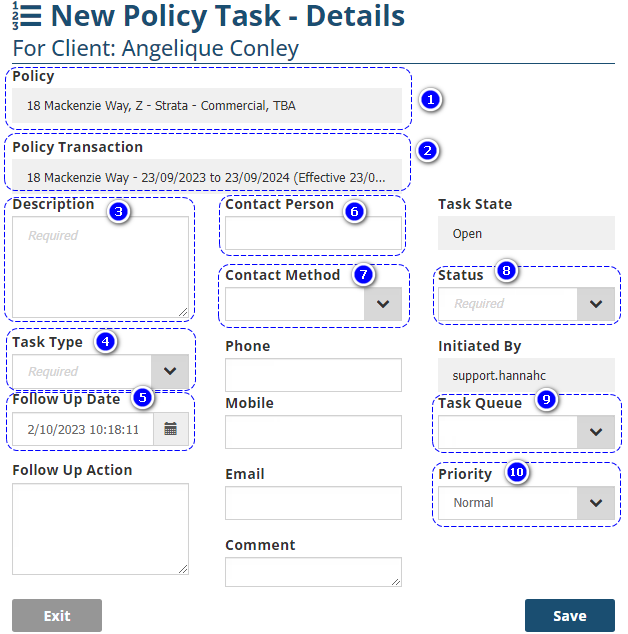
Task: Change the Priority dropdown from Normal
Action: (596, 503)
